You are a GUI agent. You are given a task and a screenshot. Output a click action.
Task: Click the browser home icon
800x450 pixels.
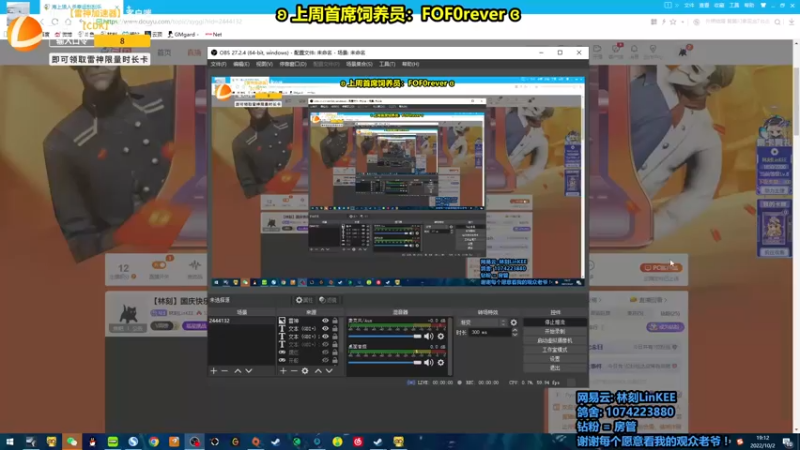coord(68,22)
